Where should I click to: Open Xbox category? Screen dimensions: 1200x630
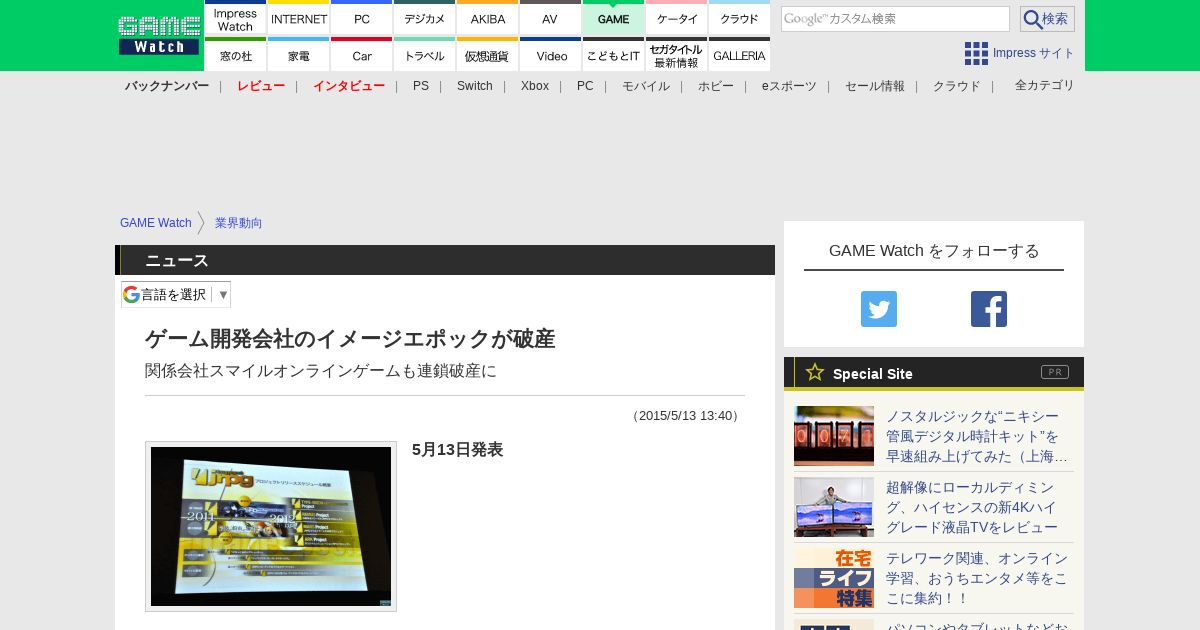pos(535,86)
